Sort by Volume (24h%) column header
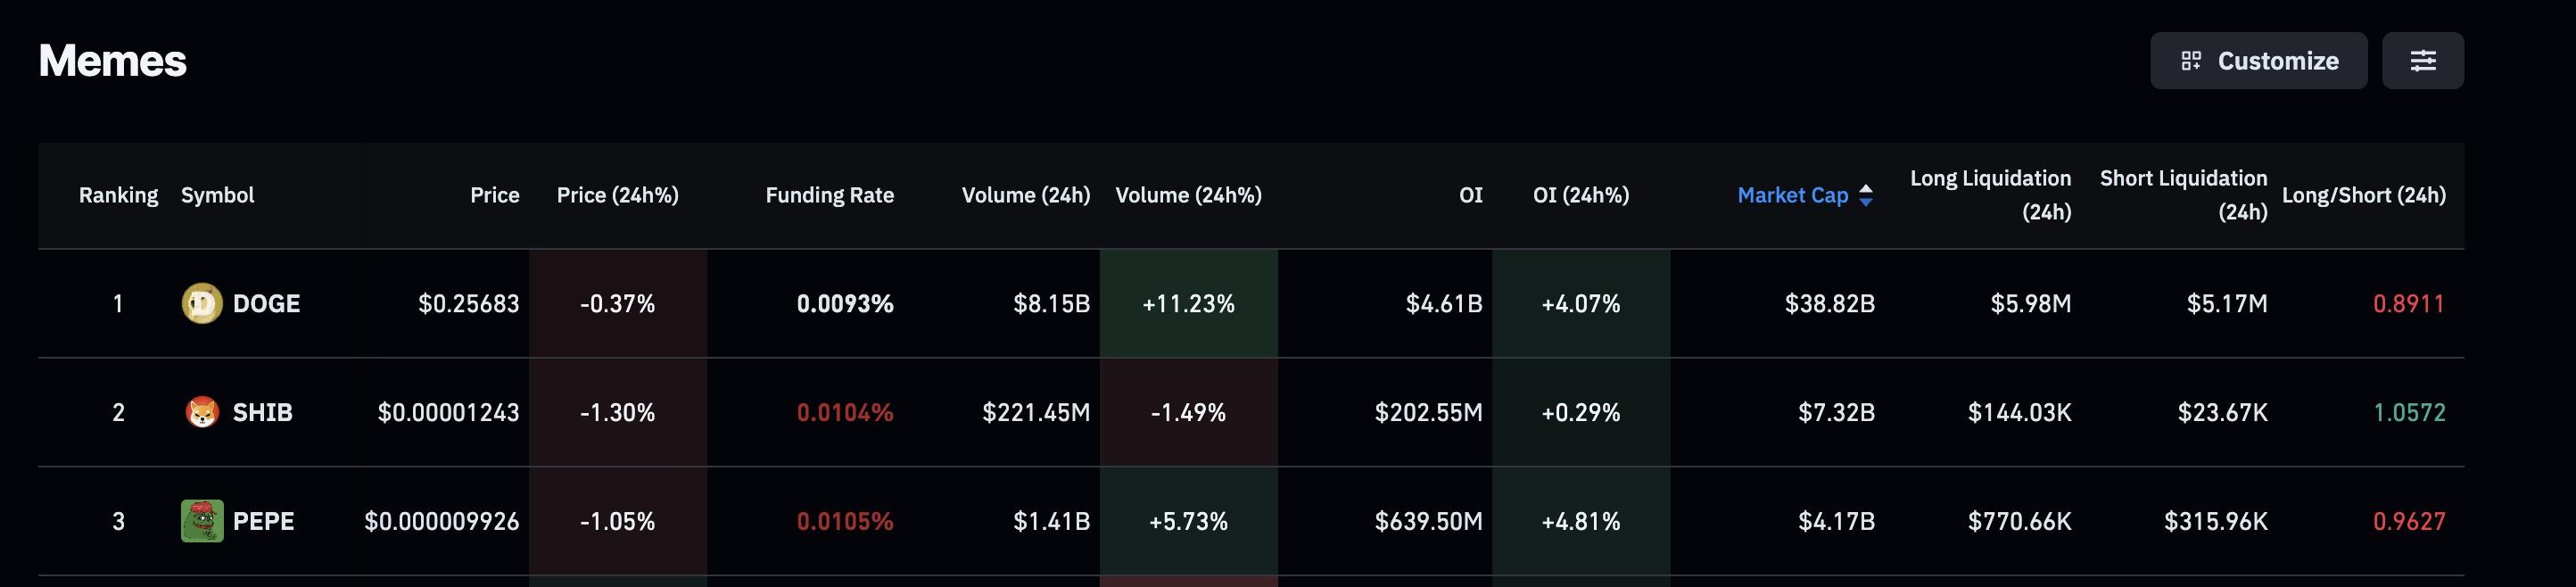 click(1188, 195)
